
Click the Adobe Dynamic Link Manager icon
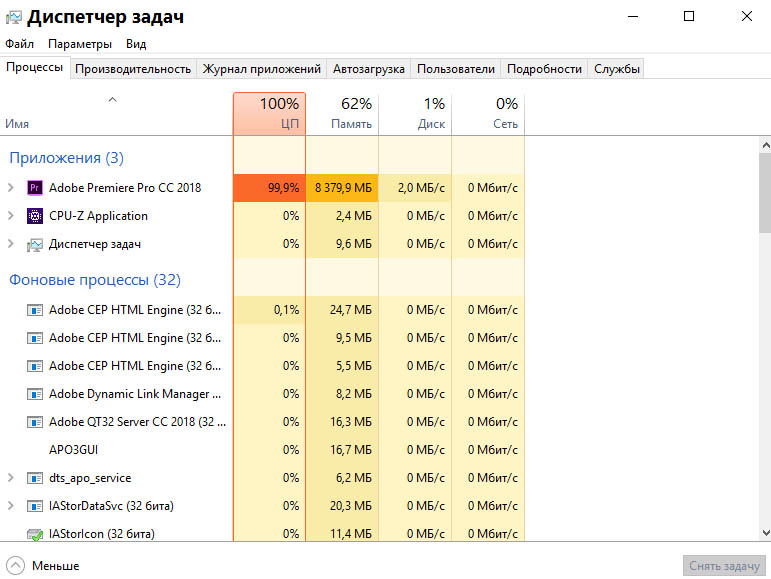(34, 394)
